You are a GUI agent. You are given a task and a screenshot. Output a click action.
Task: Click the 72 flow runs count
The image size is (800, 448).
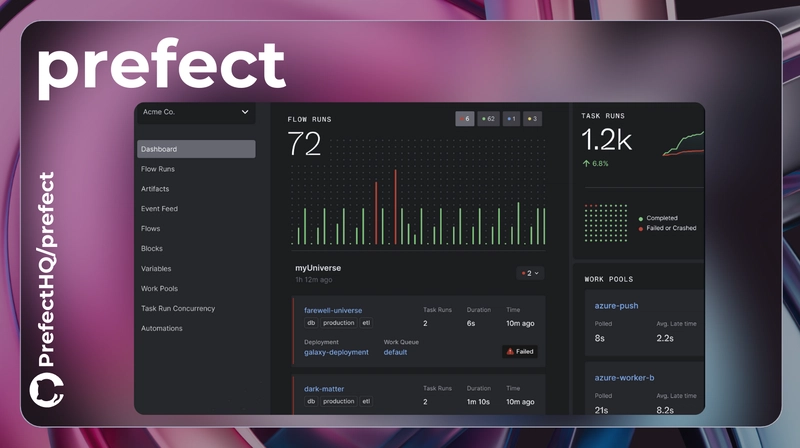[x=304, y=144]
